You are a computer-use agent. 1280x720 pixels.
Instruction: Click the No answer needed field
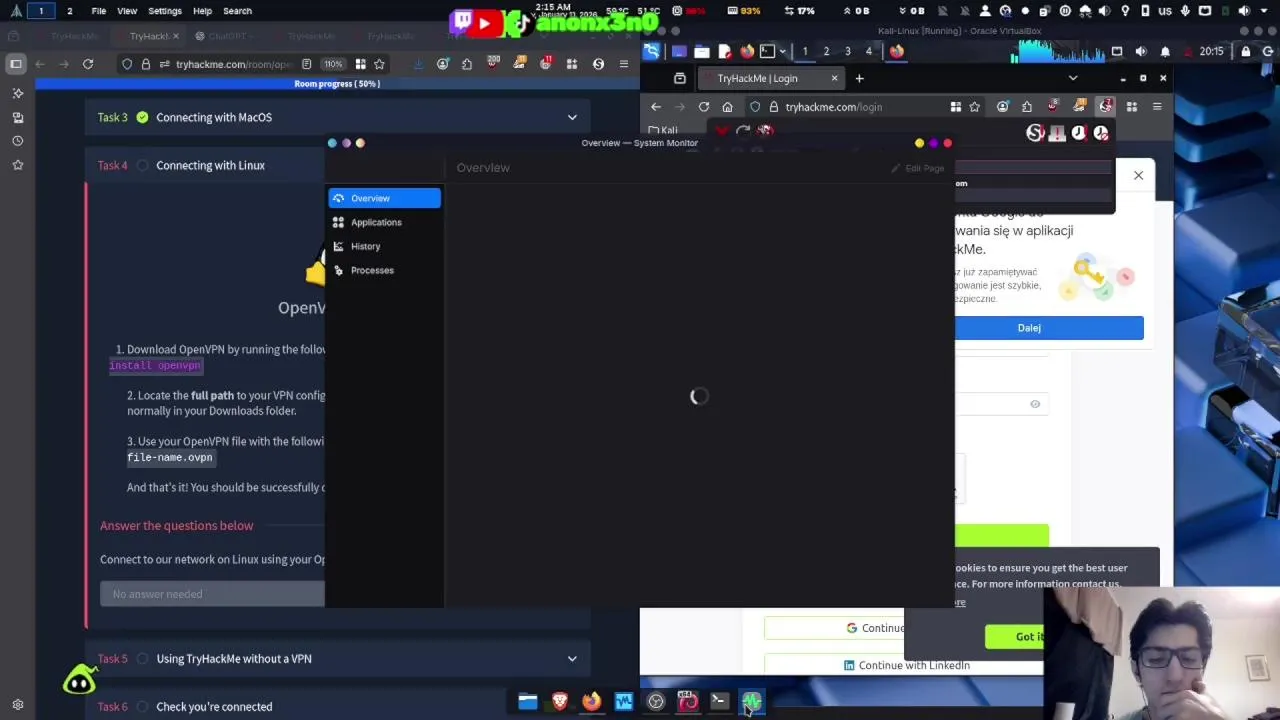(212, 594)
